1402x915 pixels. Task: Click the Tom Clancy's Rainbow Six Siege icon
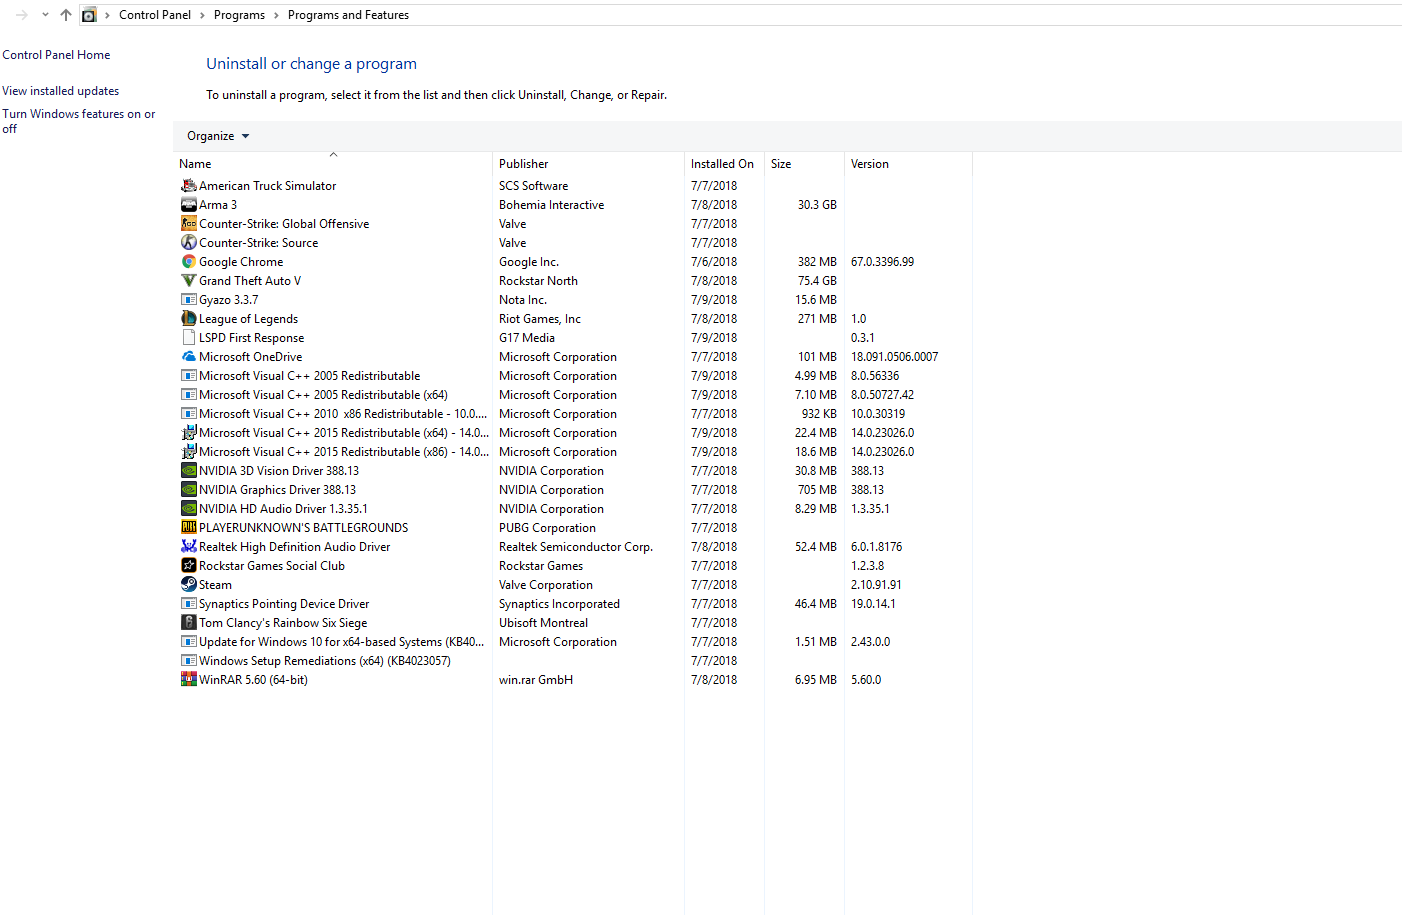click(x=188, y=622)
